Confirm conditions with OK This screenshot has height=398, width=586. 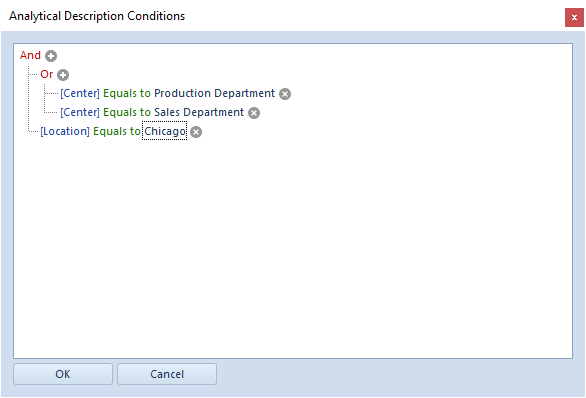coord(63,374)
